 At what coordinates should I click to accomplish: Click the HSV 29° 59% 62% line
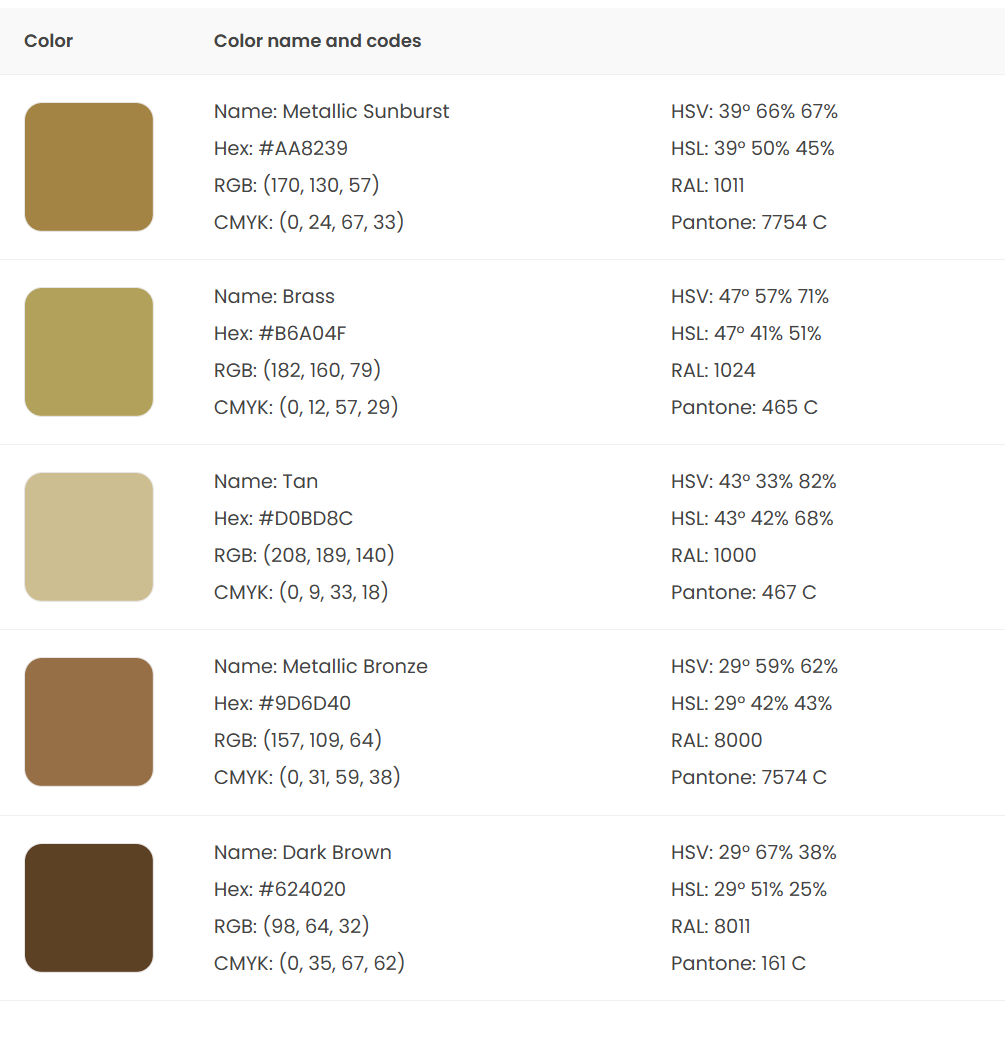(x=754, y=666)
